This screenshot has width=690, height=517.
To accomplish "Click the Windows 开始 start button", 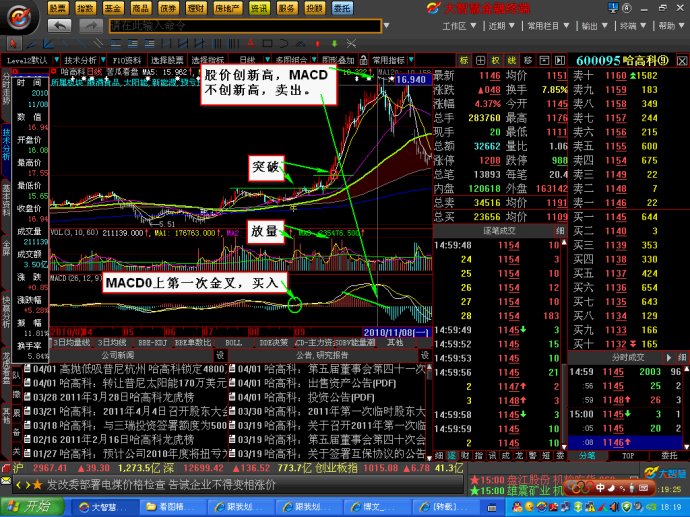I will (31, 507).
